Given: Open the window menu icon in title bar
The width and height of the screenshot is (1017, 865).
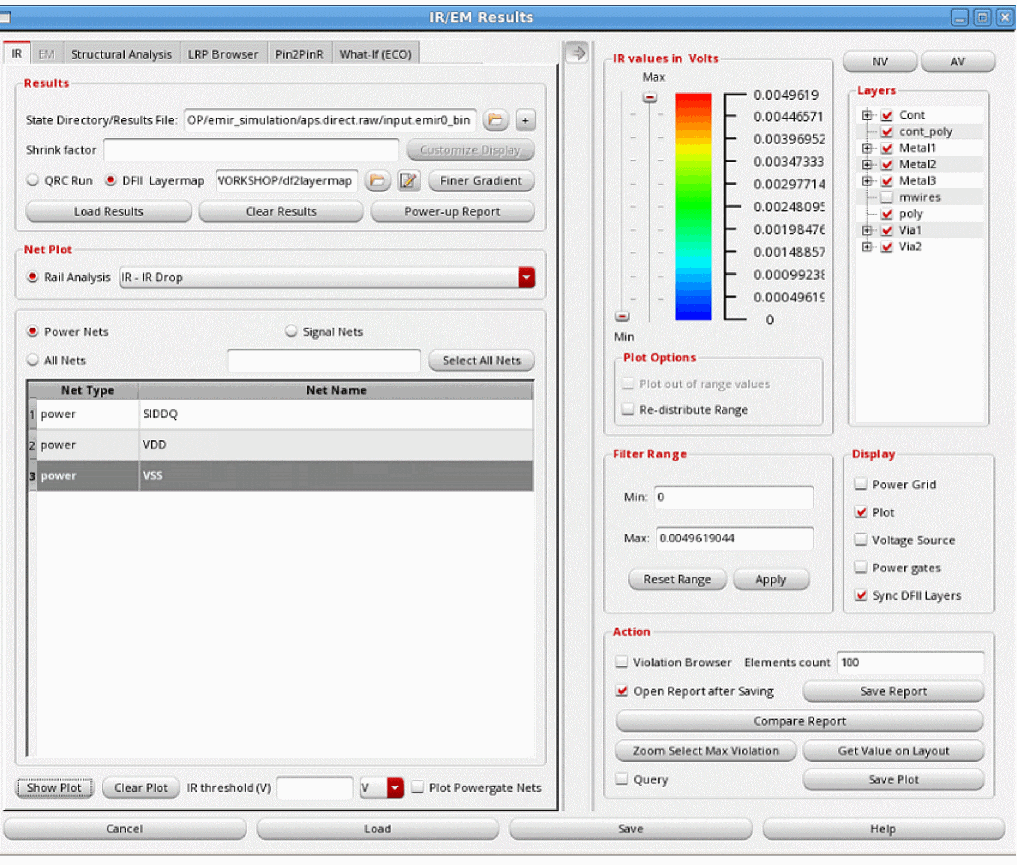Looking at the screenshot, I should click(7, 18).
